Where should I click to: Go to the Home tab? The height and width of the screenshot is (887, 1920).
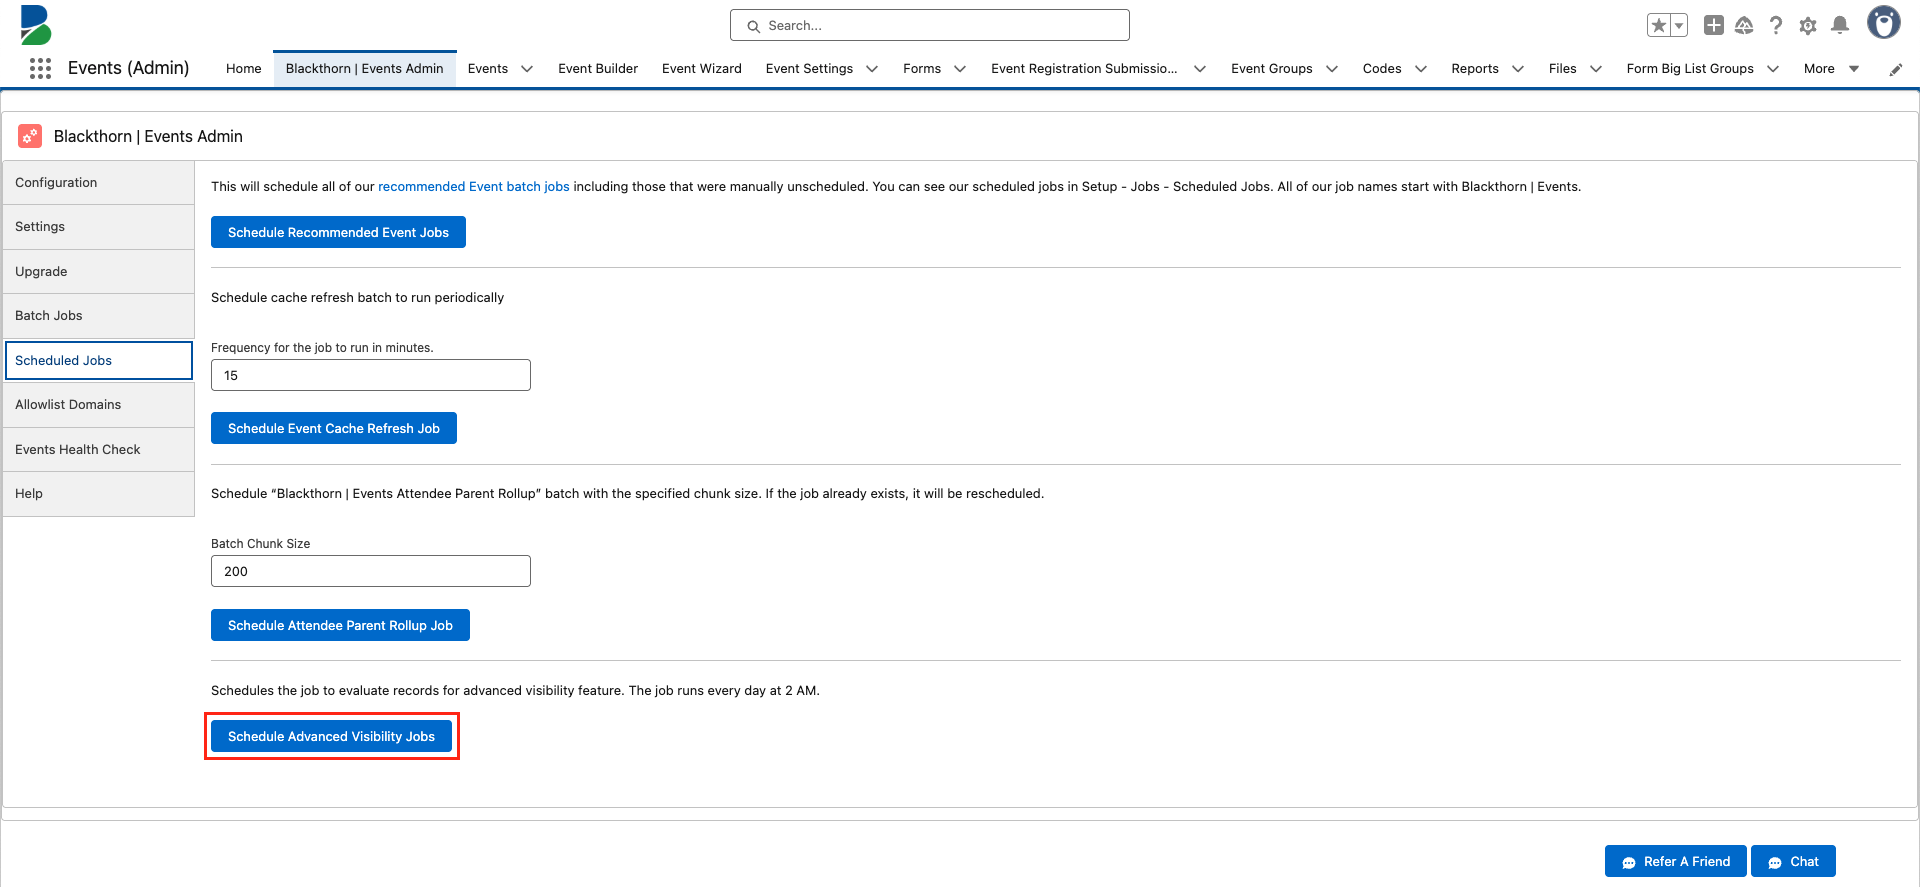(x=243, y=68)
